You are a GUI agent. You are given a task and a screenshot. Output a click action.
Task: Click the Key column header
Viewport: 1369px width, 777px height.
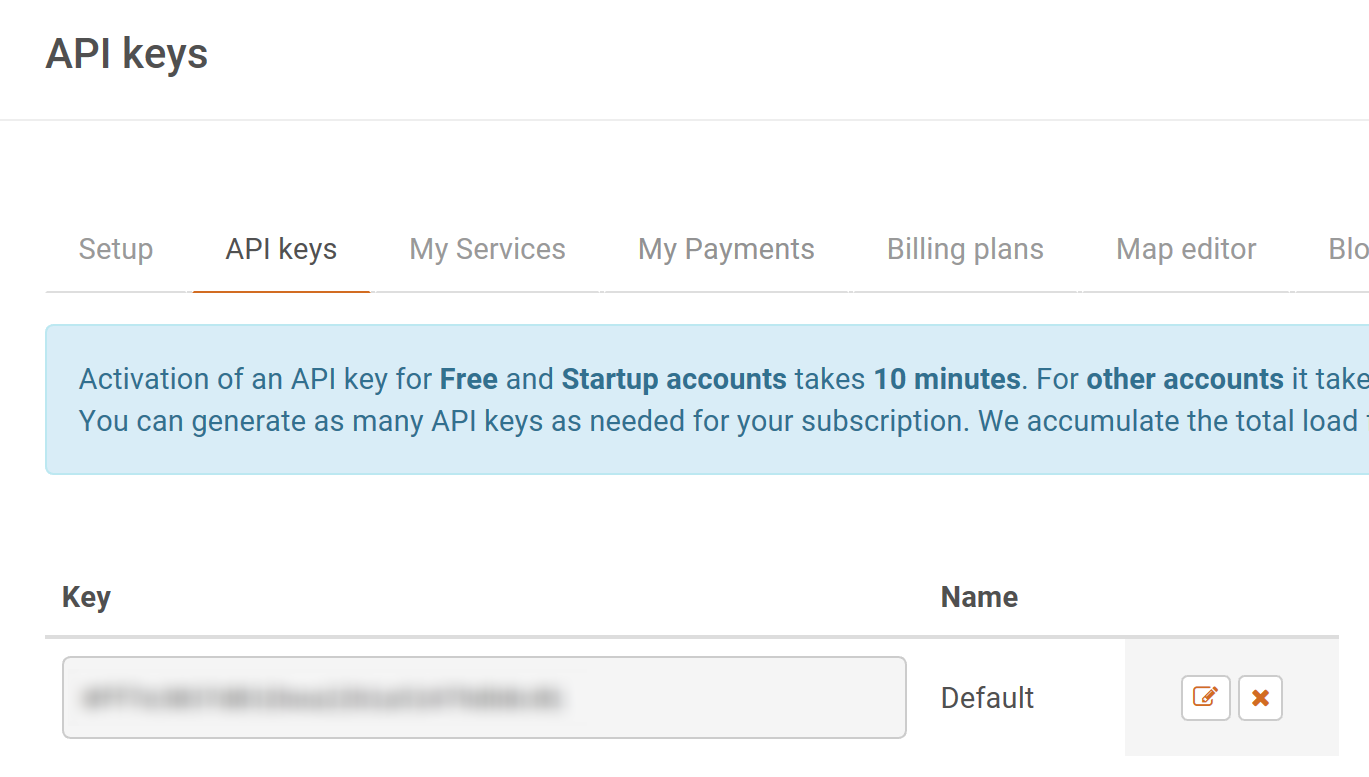tap(86, 597)
